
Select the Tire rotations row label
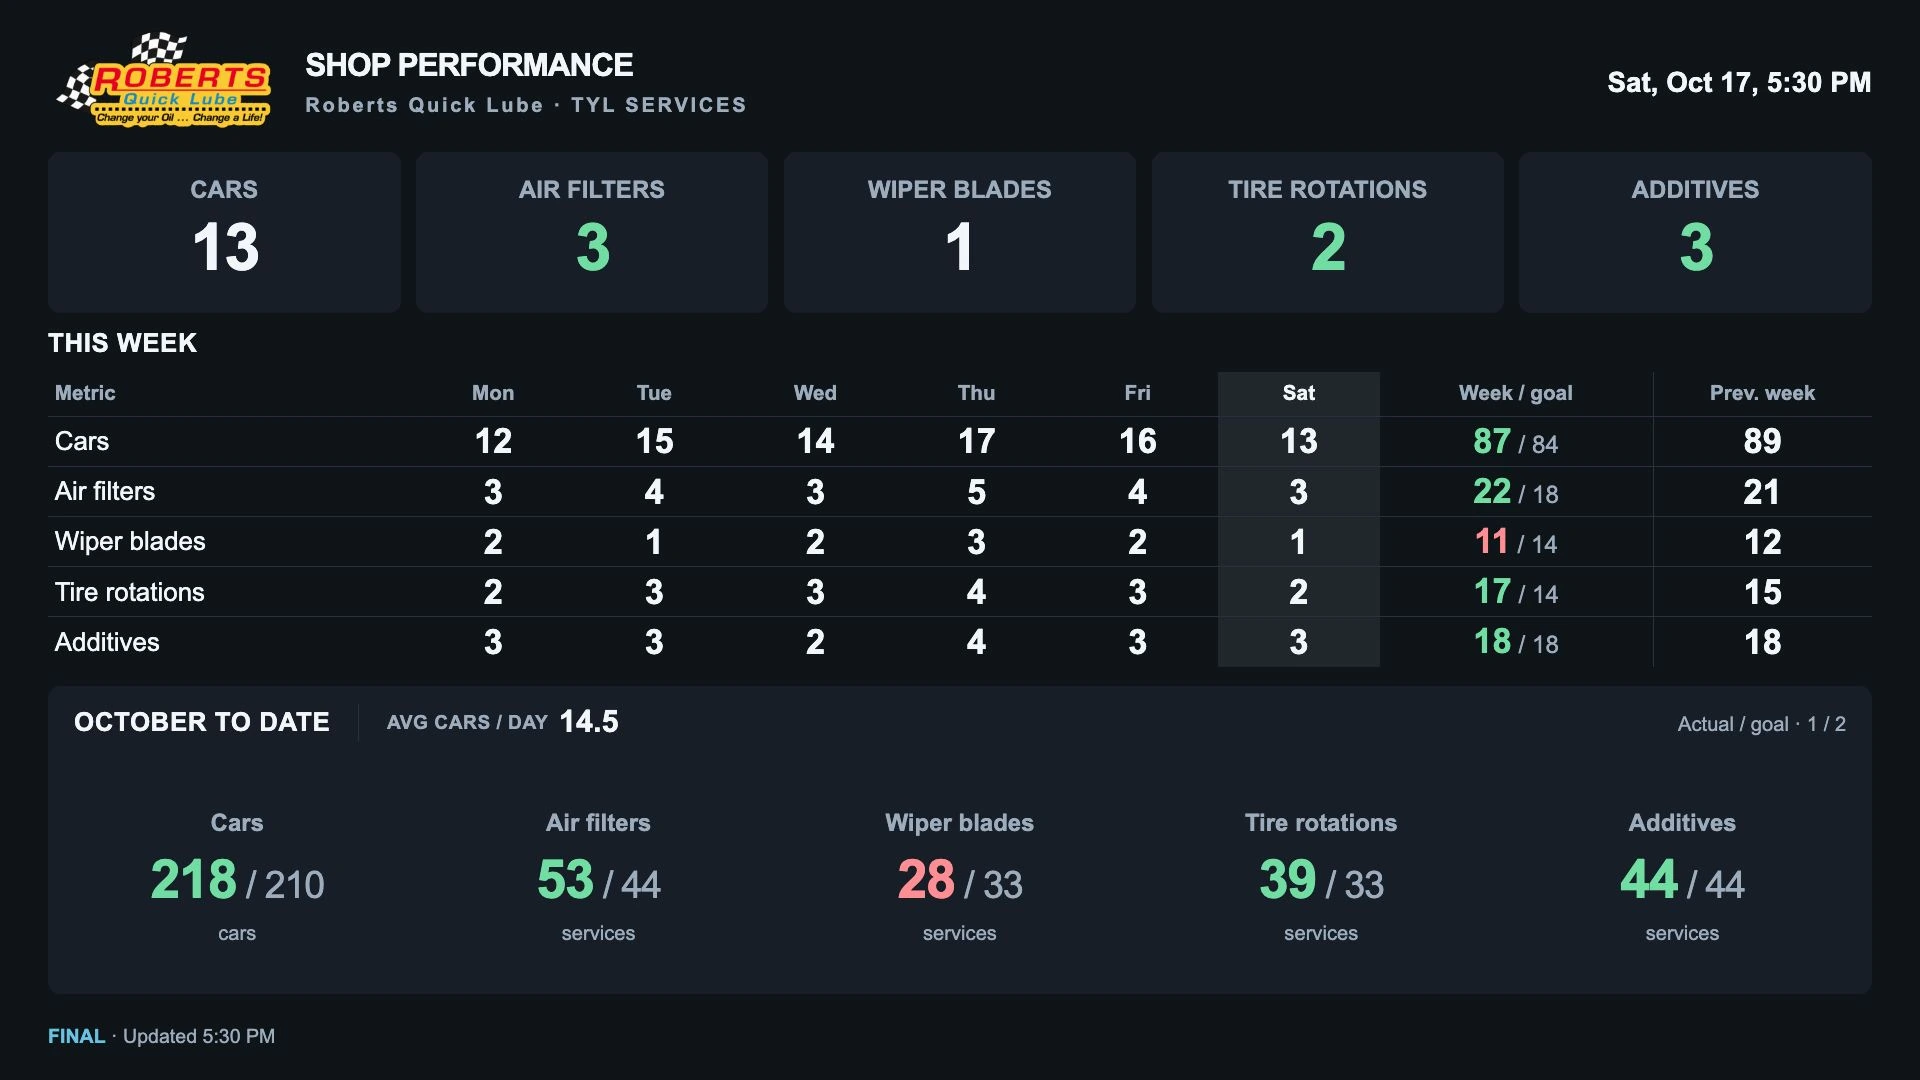pos(129,592)
